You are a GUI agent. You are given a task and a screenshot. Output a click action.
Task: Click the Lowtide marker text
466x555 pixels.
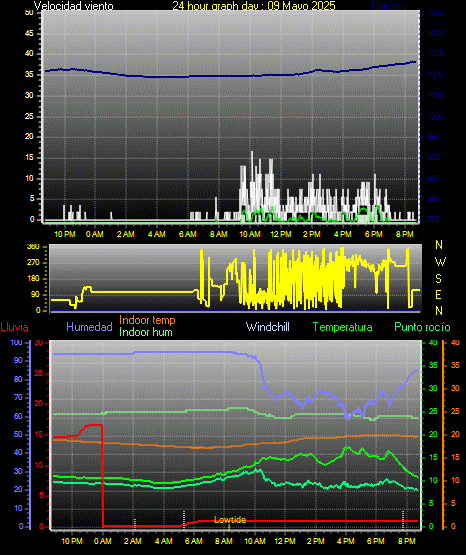point(230,520)
